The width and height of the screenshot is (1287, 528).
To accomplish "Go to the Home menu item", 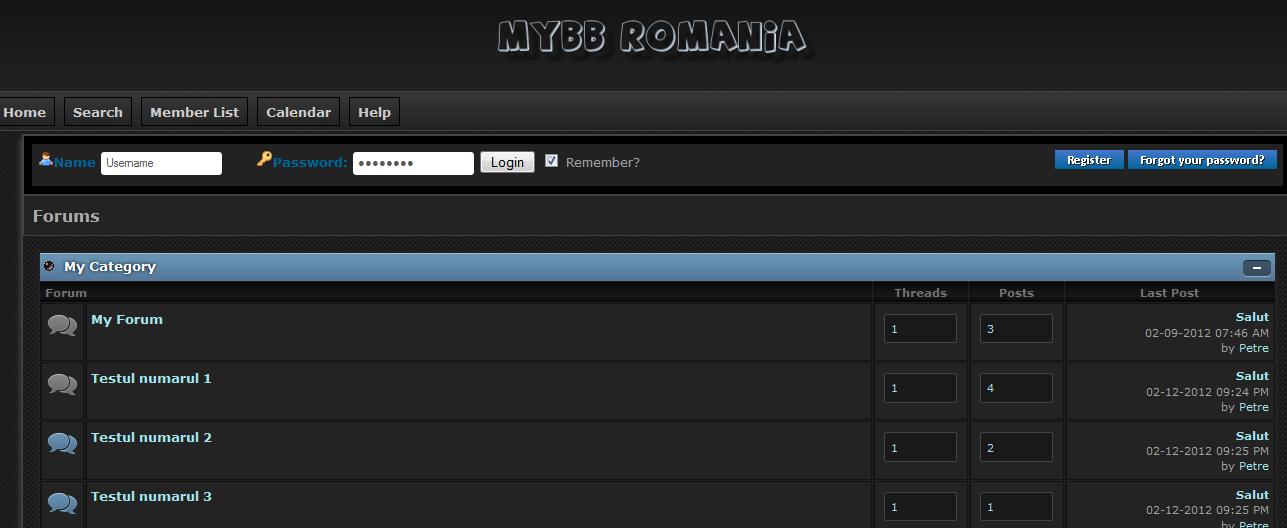I will [x=25, y=112].
